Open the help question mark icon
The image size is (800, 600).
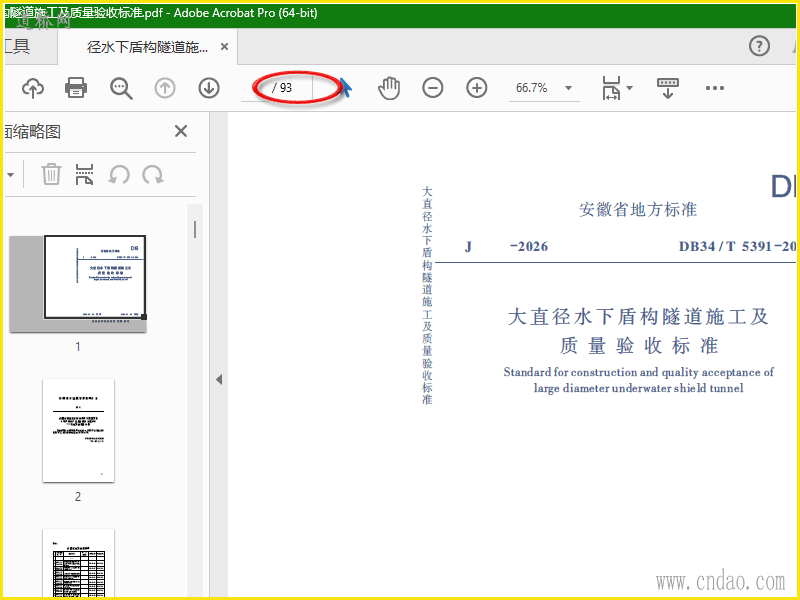[759, 46]
